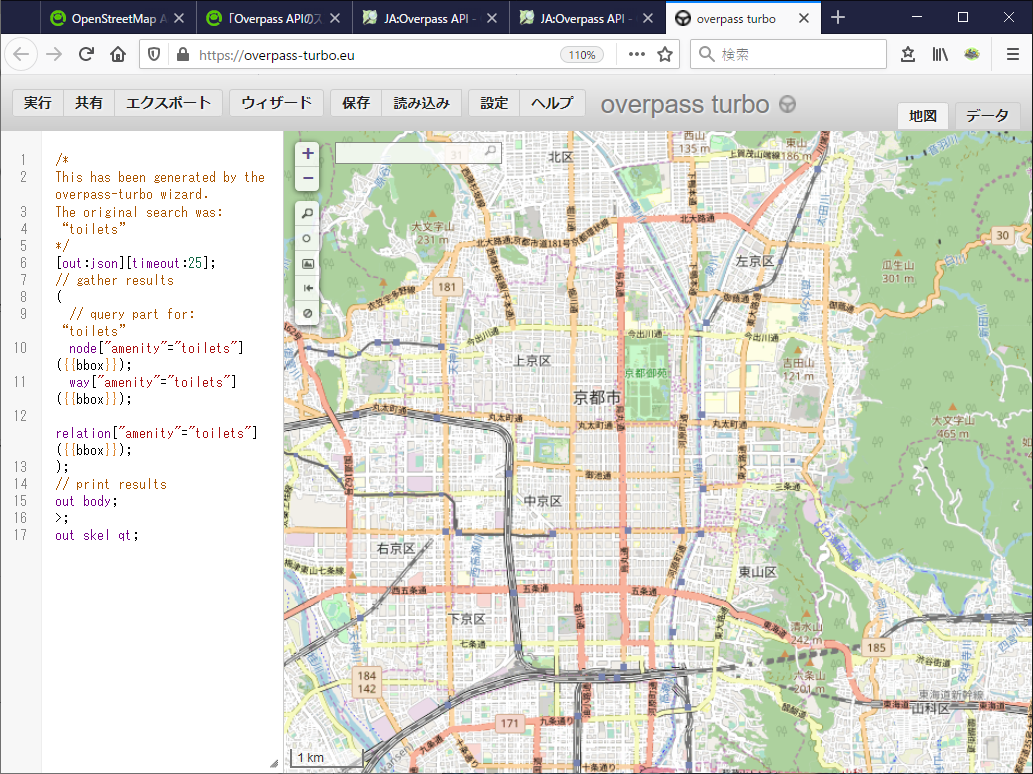Viewport: 1033px width, 774px height.
Task: Click the 保存 save button
Action: [x=356, y=103]
